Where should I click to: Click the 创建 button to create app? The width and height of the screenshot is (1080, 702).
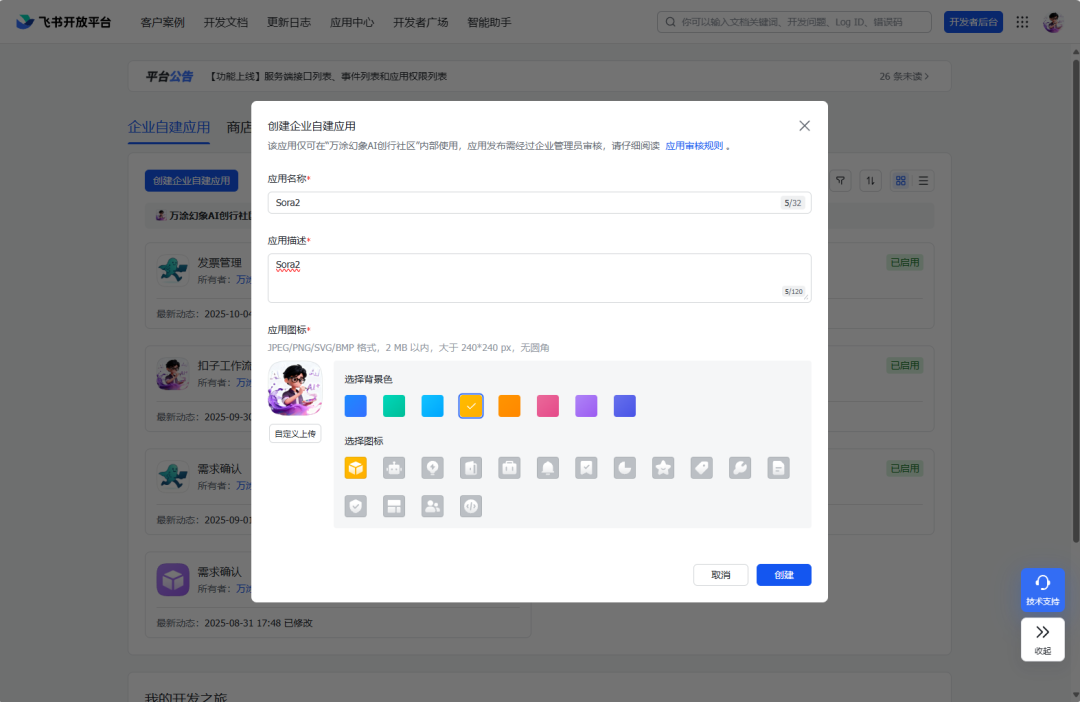783,575
